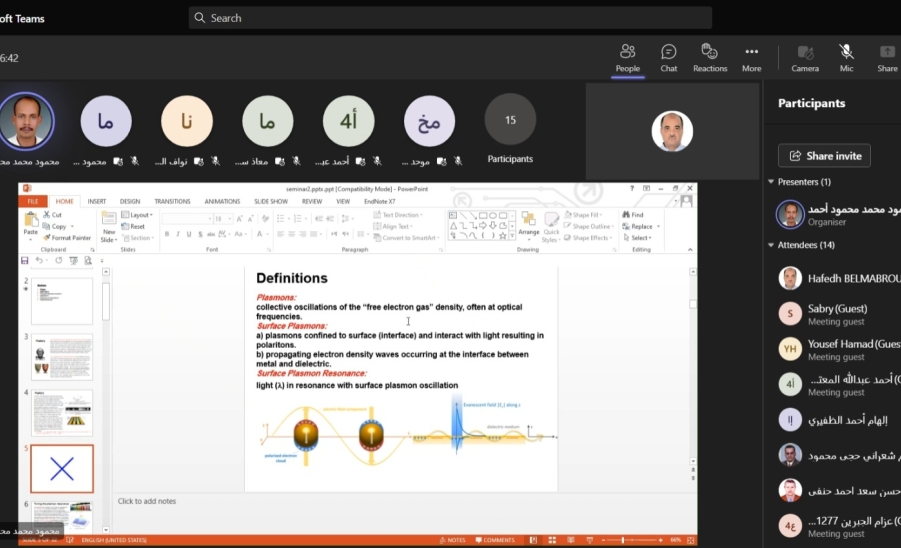This screenshot has height=548, width=901.
Task: Activate the Format Painter
Action: click(x=67, y=238)
